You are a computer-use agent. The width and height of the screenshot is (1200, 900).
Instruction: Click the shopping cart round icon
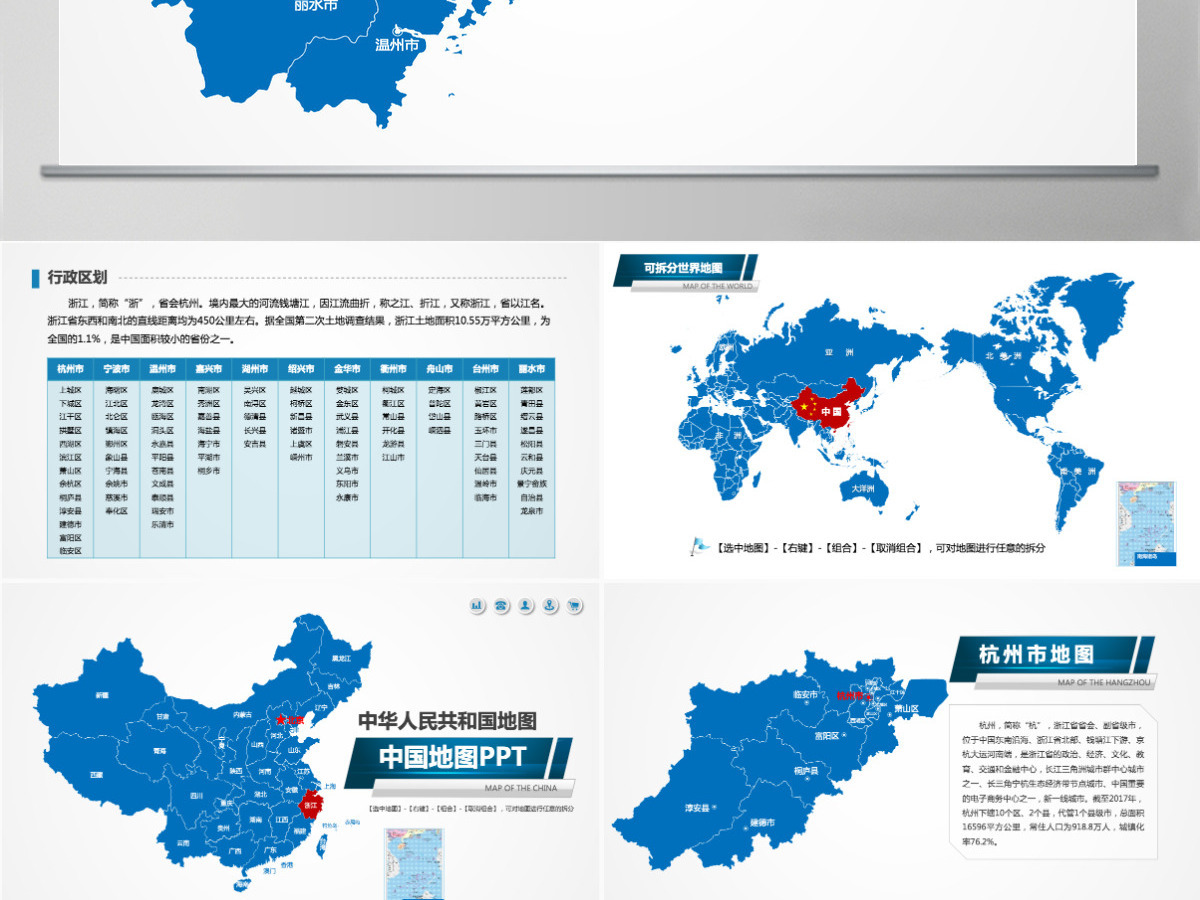pos(574,606)
